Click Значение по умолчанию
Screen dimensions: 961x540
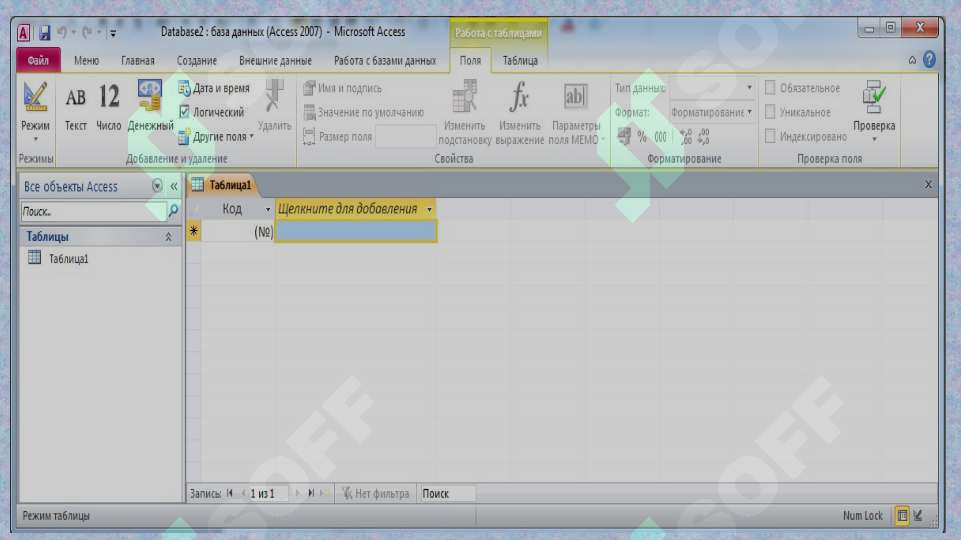(x=363, y=113)
